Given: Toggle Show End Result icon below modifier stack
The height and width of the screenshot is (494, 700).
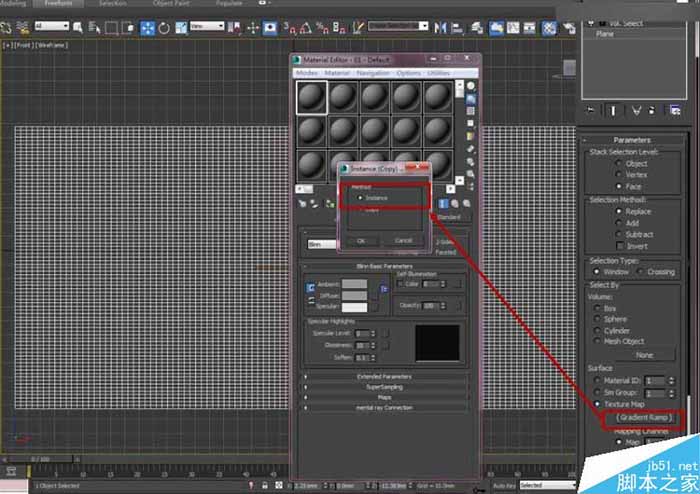Looking at the screenshot, I should pyautogui.click(x=613, y=110).
